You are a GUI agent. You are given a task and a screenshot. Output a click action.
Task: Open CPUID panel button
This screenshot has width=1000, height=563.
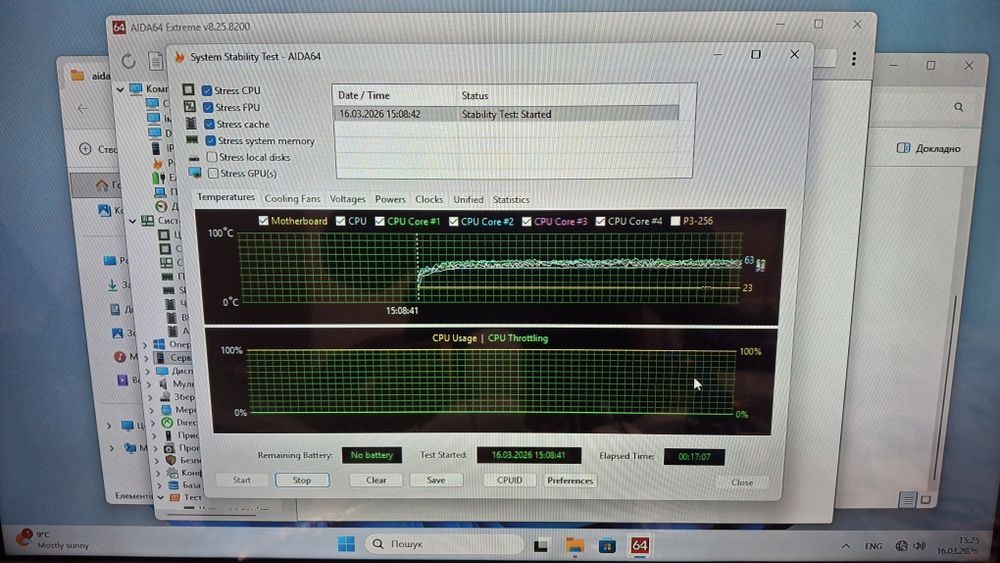coord(509,480)
